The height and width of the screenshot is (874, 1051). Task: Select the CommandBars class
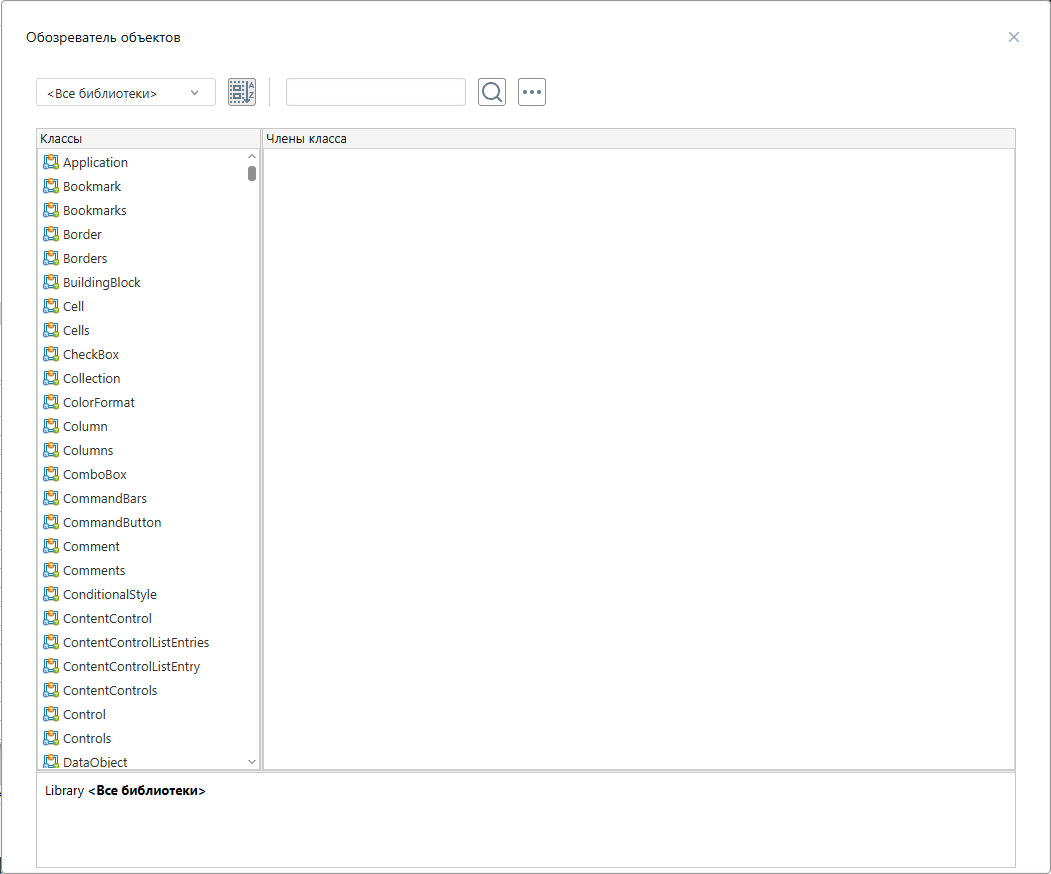[104, 498]
